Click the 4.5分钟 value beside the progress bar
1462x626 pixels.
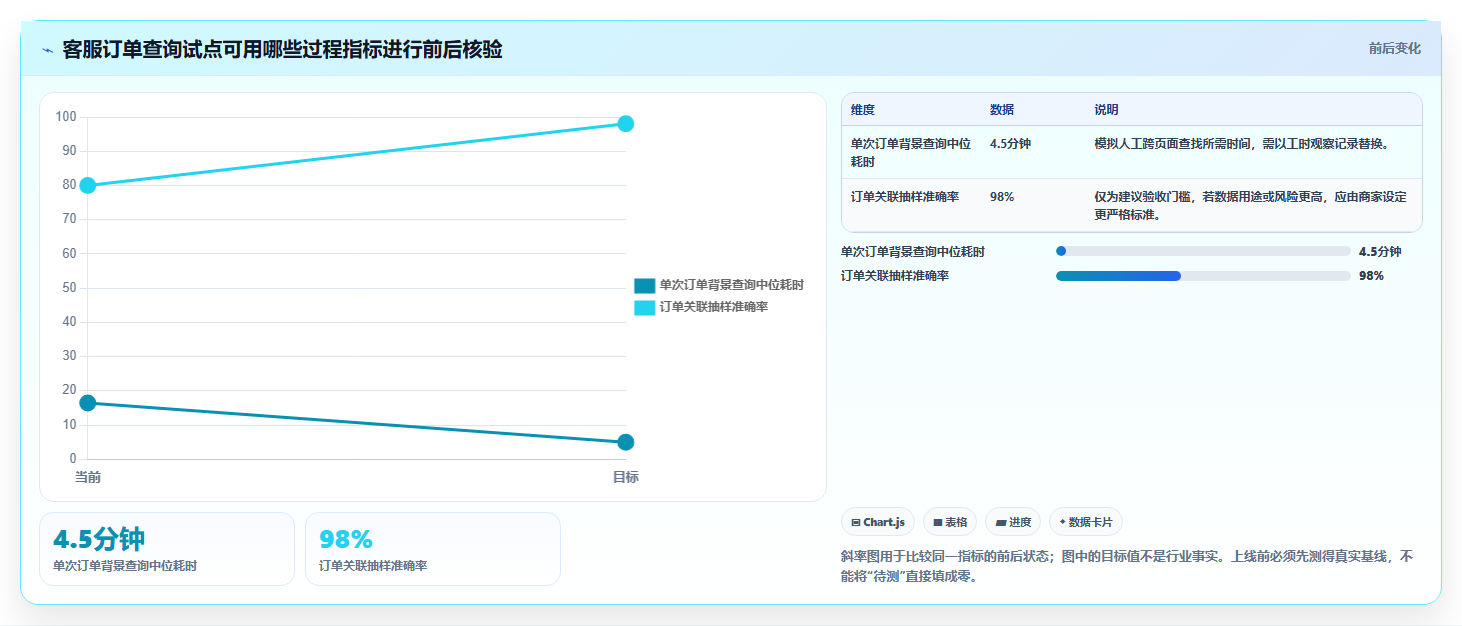coord(1380,252)
